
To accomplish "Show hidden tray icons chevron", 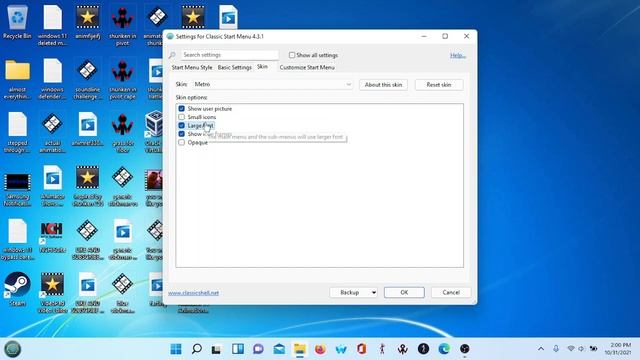I will pos(541,349).
